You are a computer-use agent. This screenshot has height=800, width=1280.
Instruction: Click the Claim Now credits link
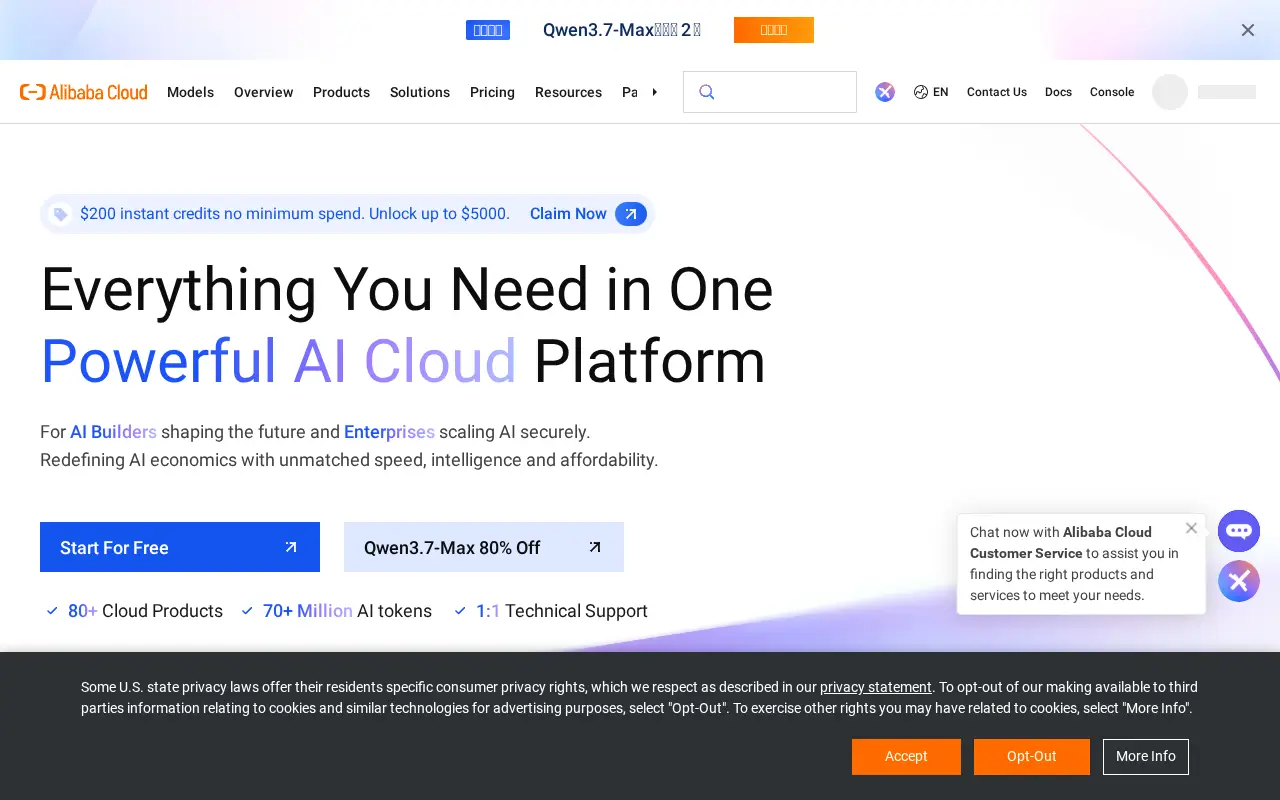(x=588, y=214)
